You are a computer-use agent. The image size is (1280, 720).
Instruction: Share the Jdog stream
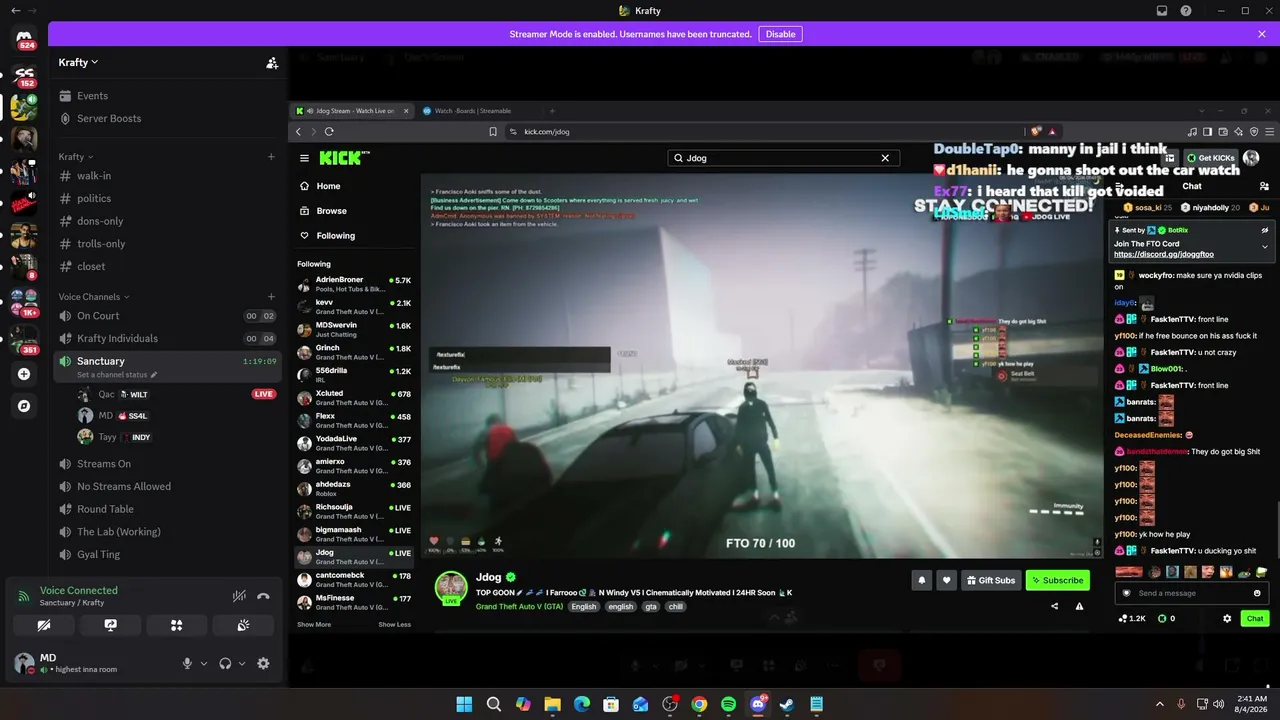tap(1054, 606)
